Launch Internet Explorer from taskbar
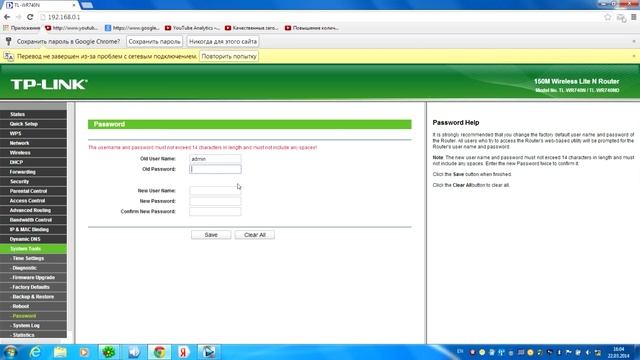 pos(36,352)
